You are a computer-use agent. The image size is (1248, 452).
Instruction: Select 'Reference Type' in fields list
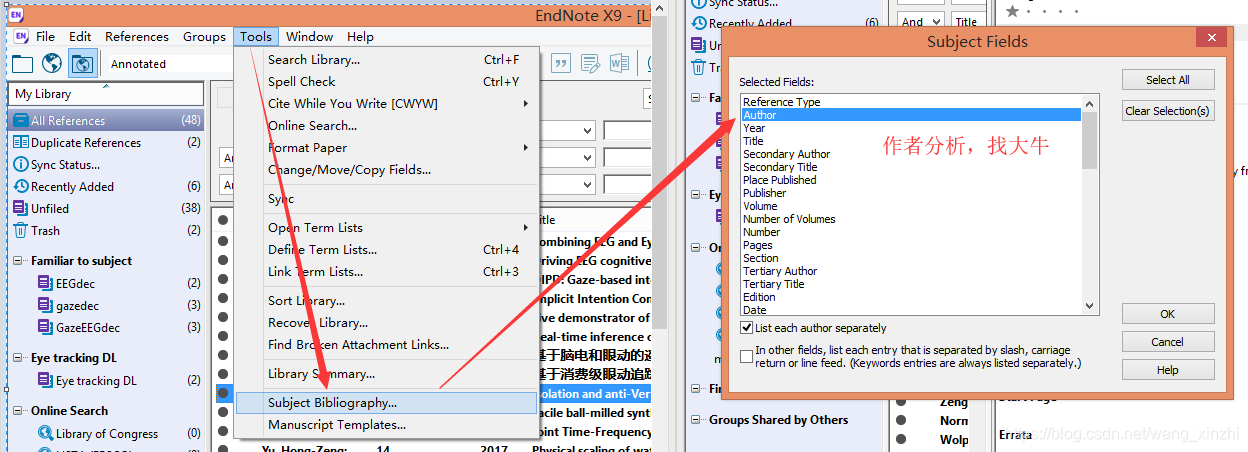(911, 102)
